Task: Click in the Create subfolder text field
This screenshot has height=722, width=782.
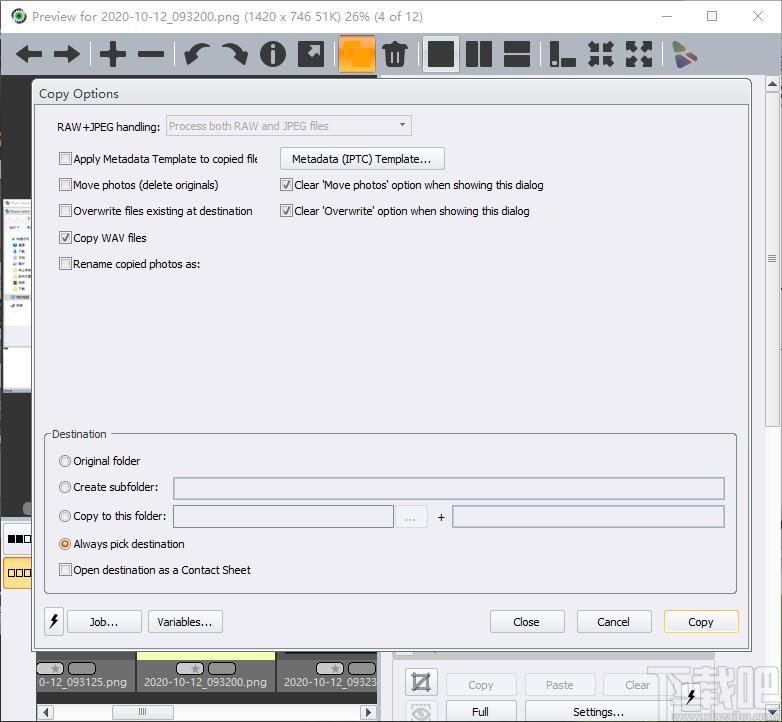Action: coord(449,488)
